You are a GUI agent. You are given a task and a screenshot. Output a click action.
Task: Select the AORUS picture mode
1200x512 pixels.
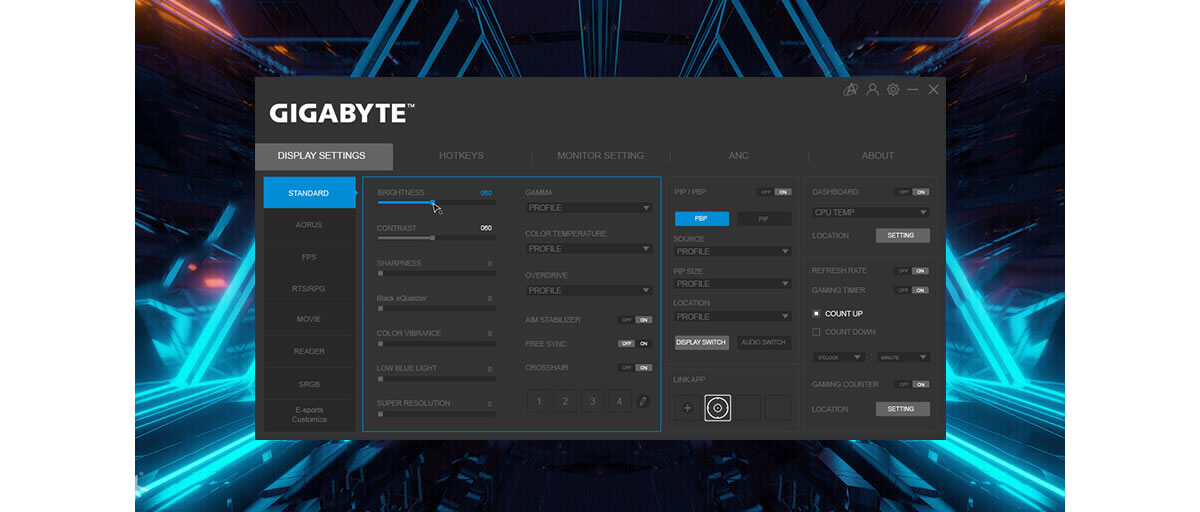click(309, 225)
